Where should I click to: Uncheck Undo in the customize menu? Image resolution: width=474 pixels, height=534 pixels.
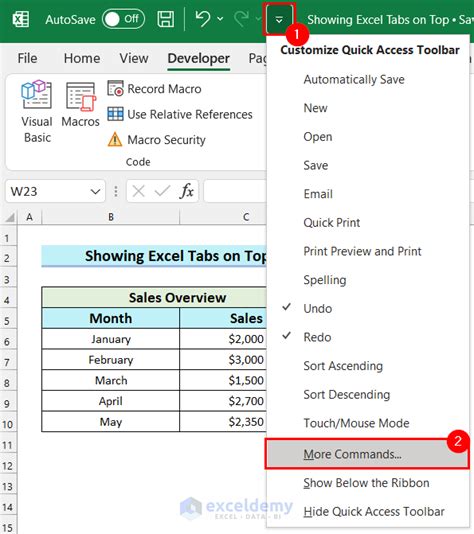point(367,308)
